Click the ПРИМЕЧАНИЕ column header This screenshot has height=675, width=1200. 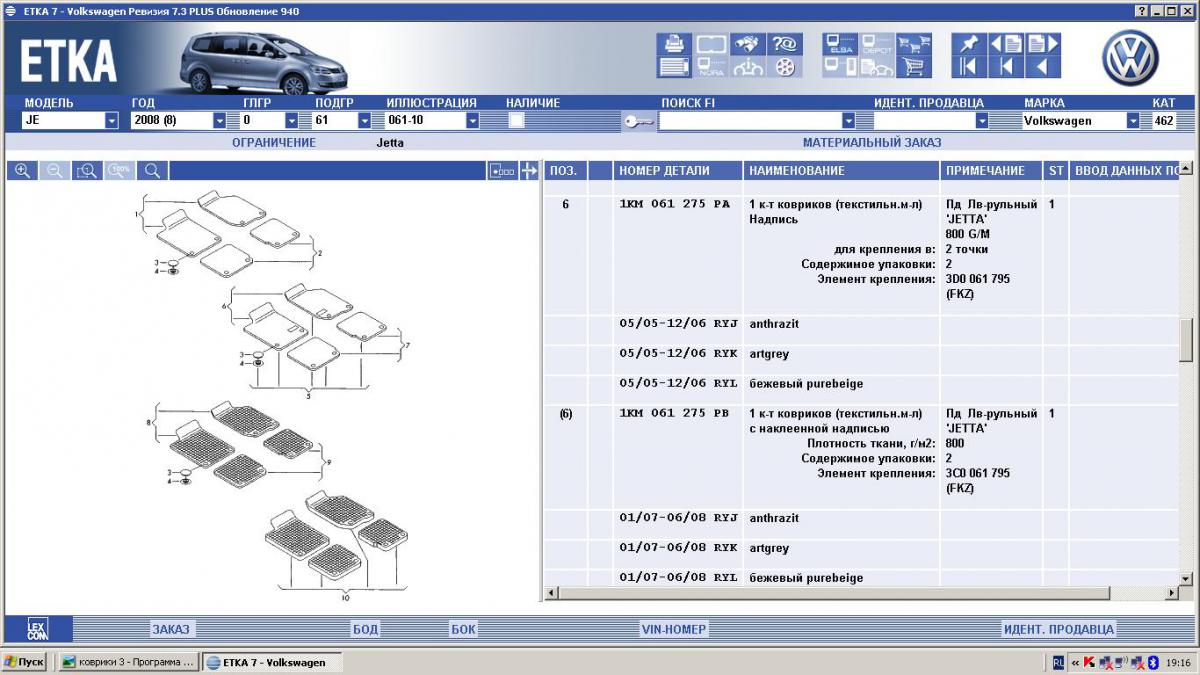pyautogui.click(x=992, y=171)
